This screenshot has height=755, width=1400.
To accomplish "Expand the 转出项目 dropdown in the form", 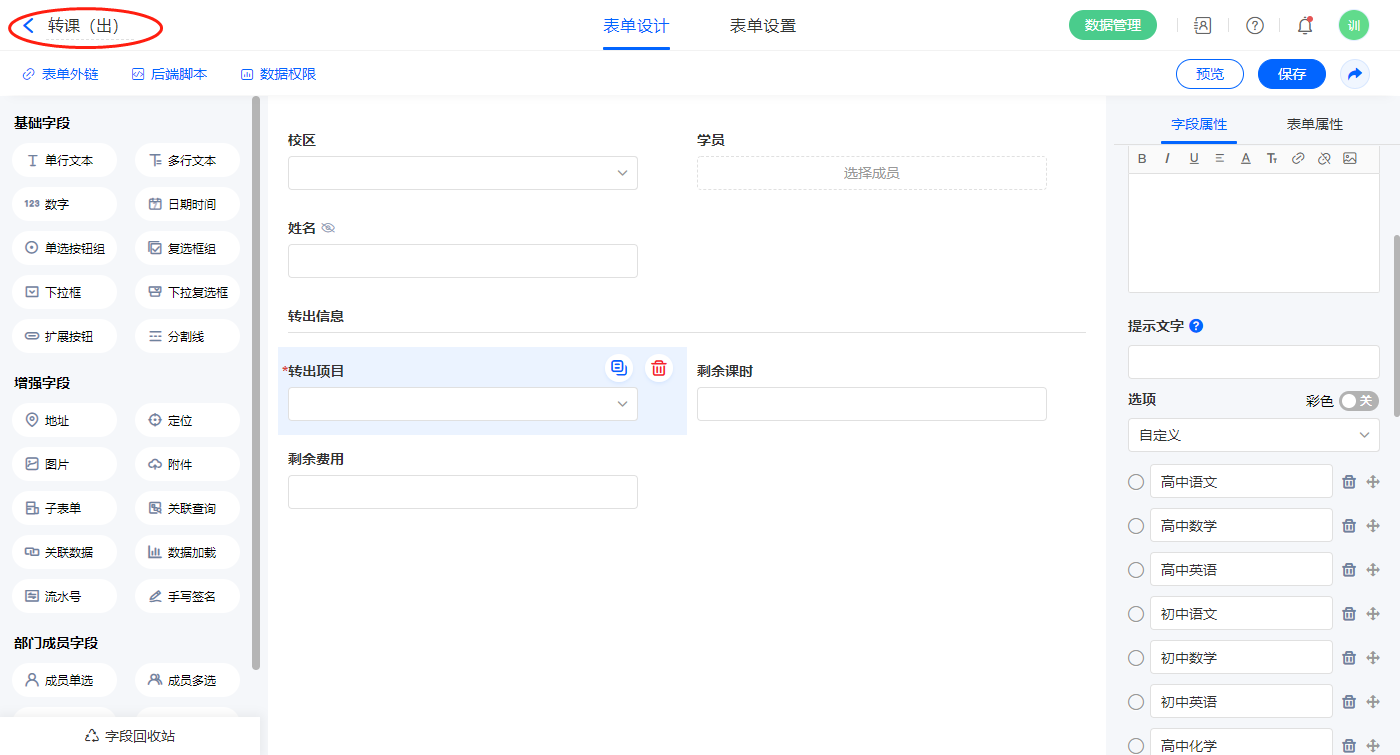I will coord(462,404).
